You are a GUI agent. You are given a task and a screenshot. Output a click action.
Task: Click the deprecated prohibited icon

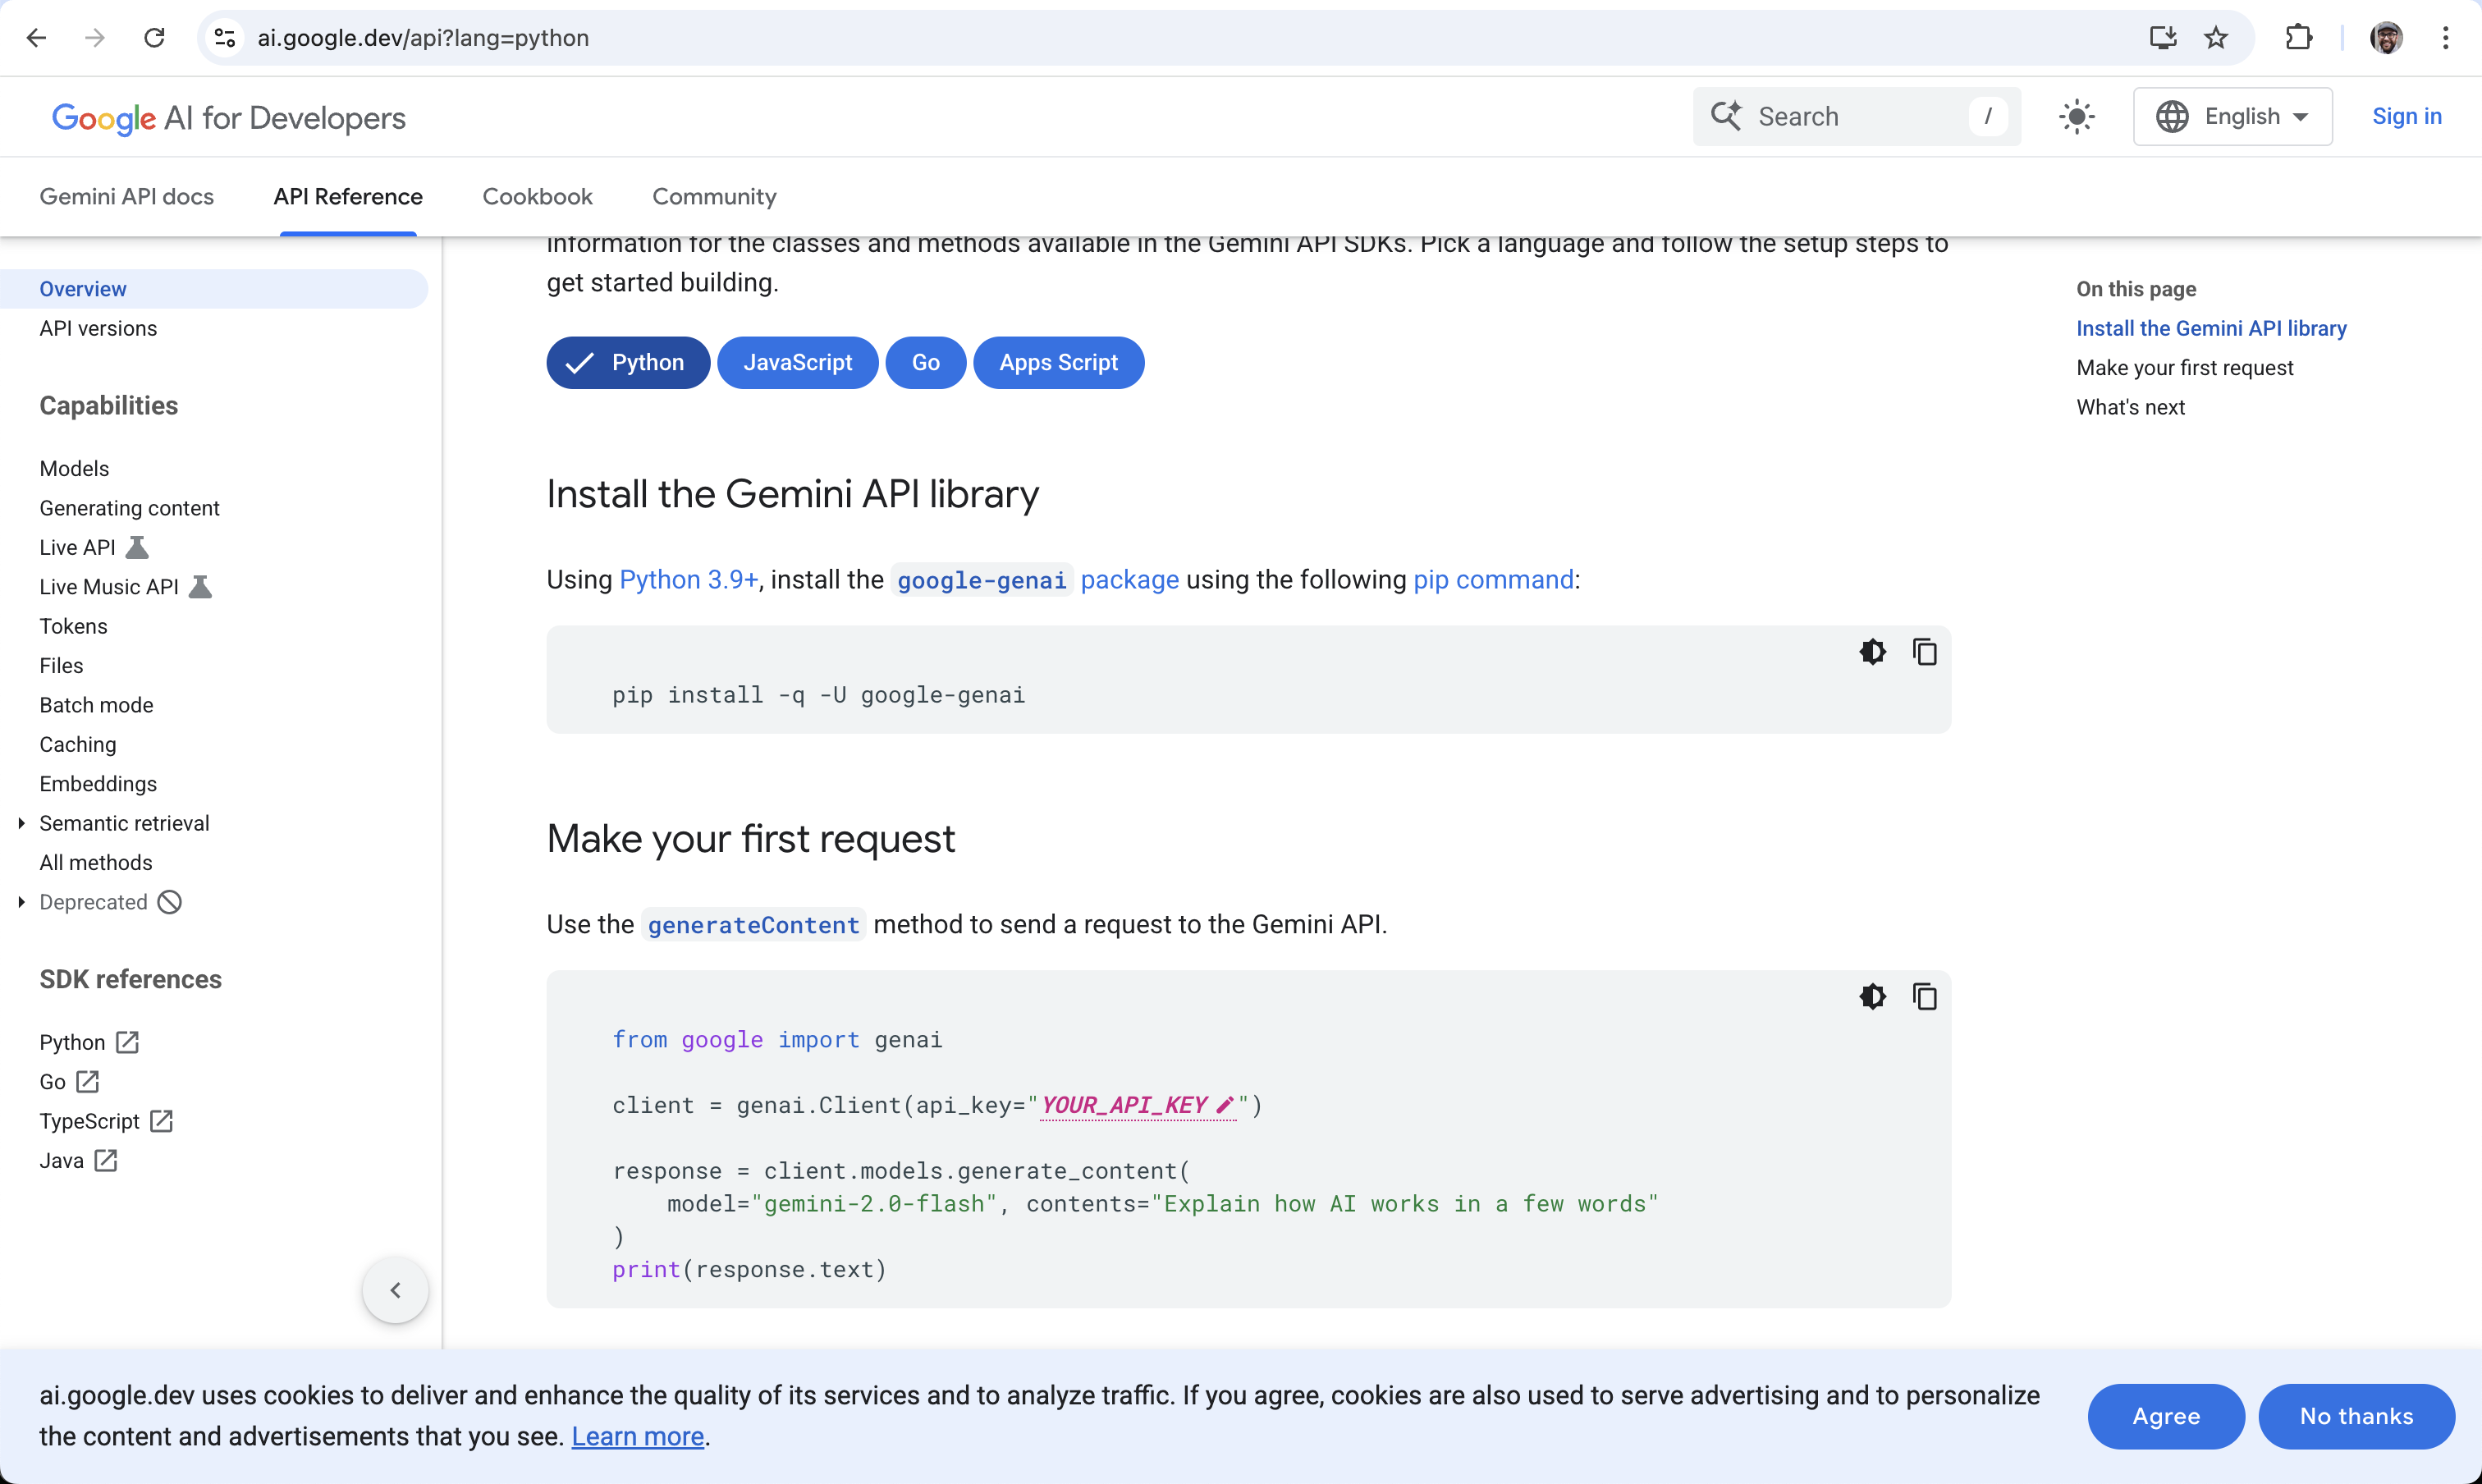(x=170, y=902)
